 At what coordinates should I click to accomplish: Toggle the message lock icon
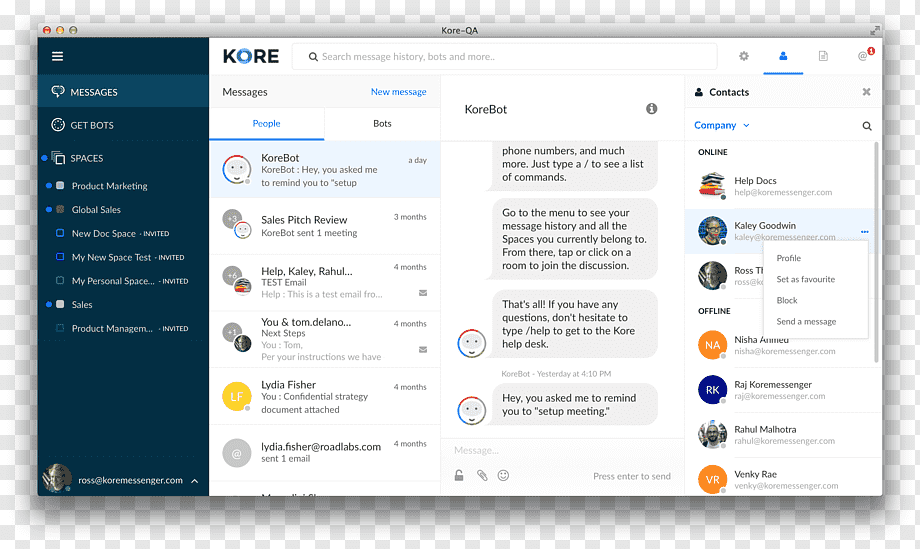coord(459,476)
